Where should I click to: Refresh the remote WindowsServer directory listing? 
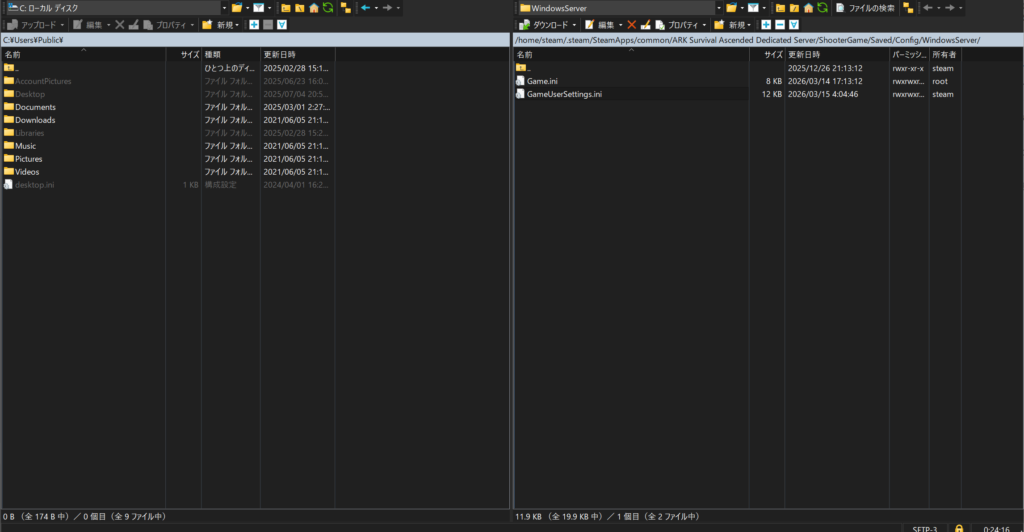822,8
